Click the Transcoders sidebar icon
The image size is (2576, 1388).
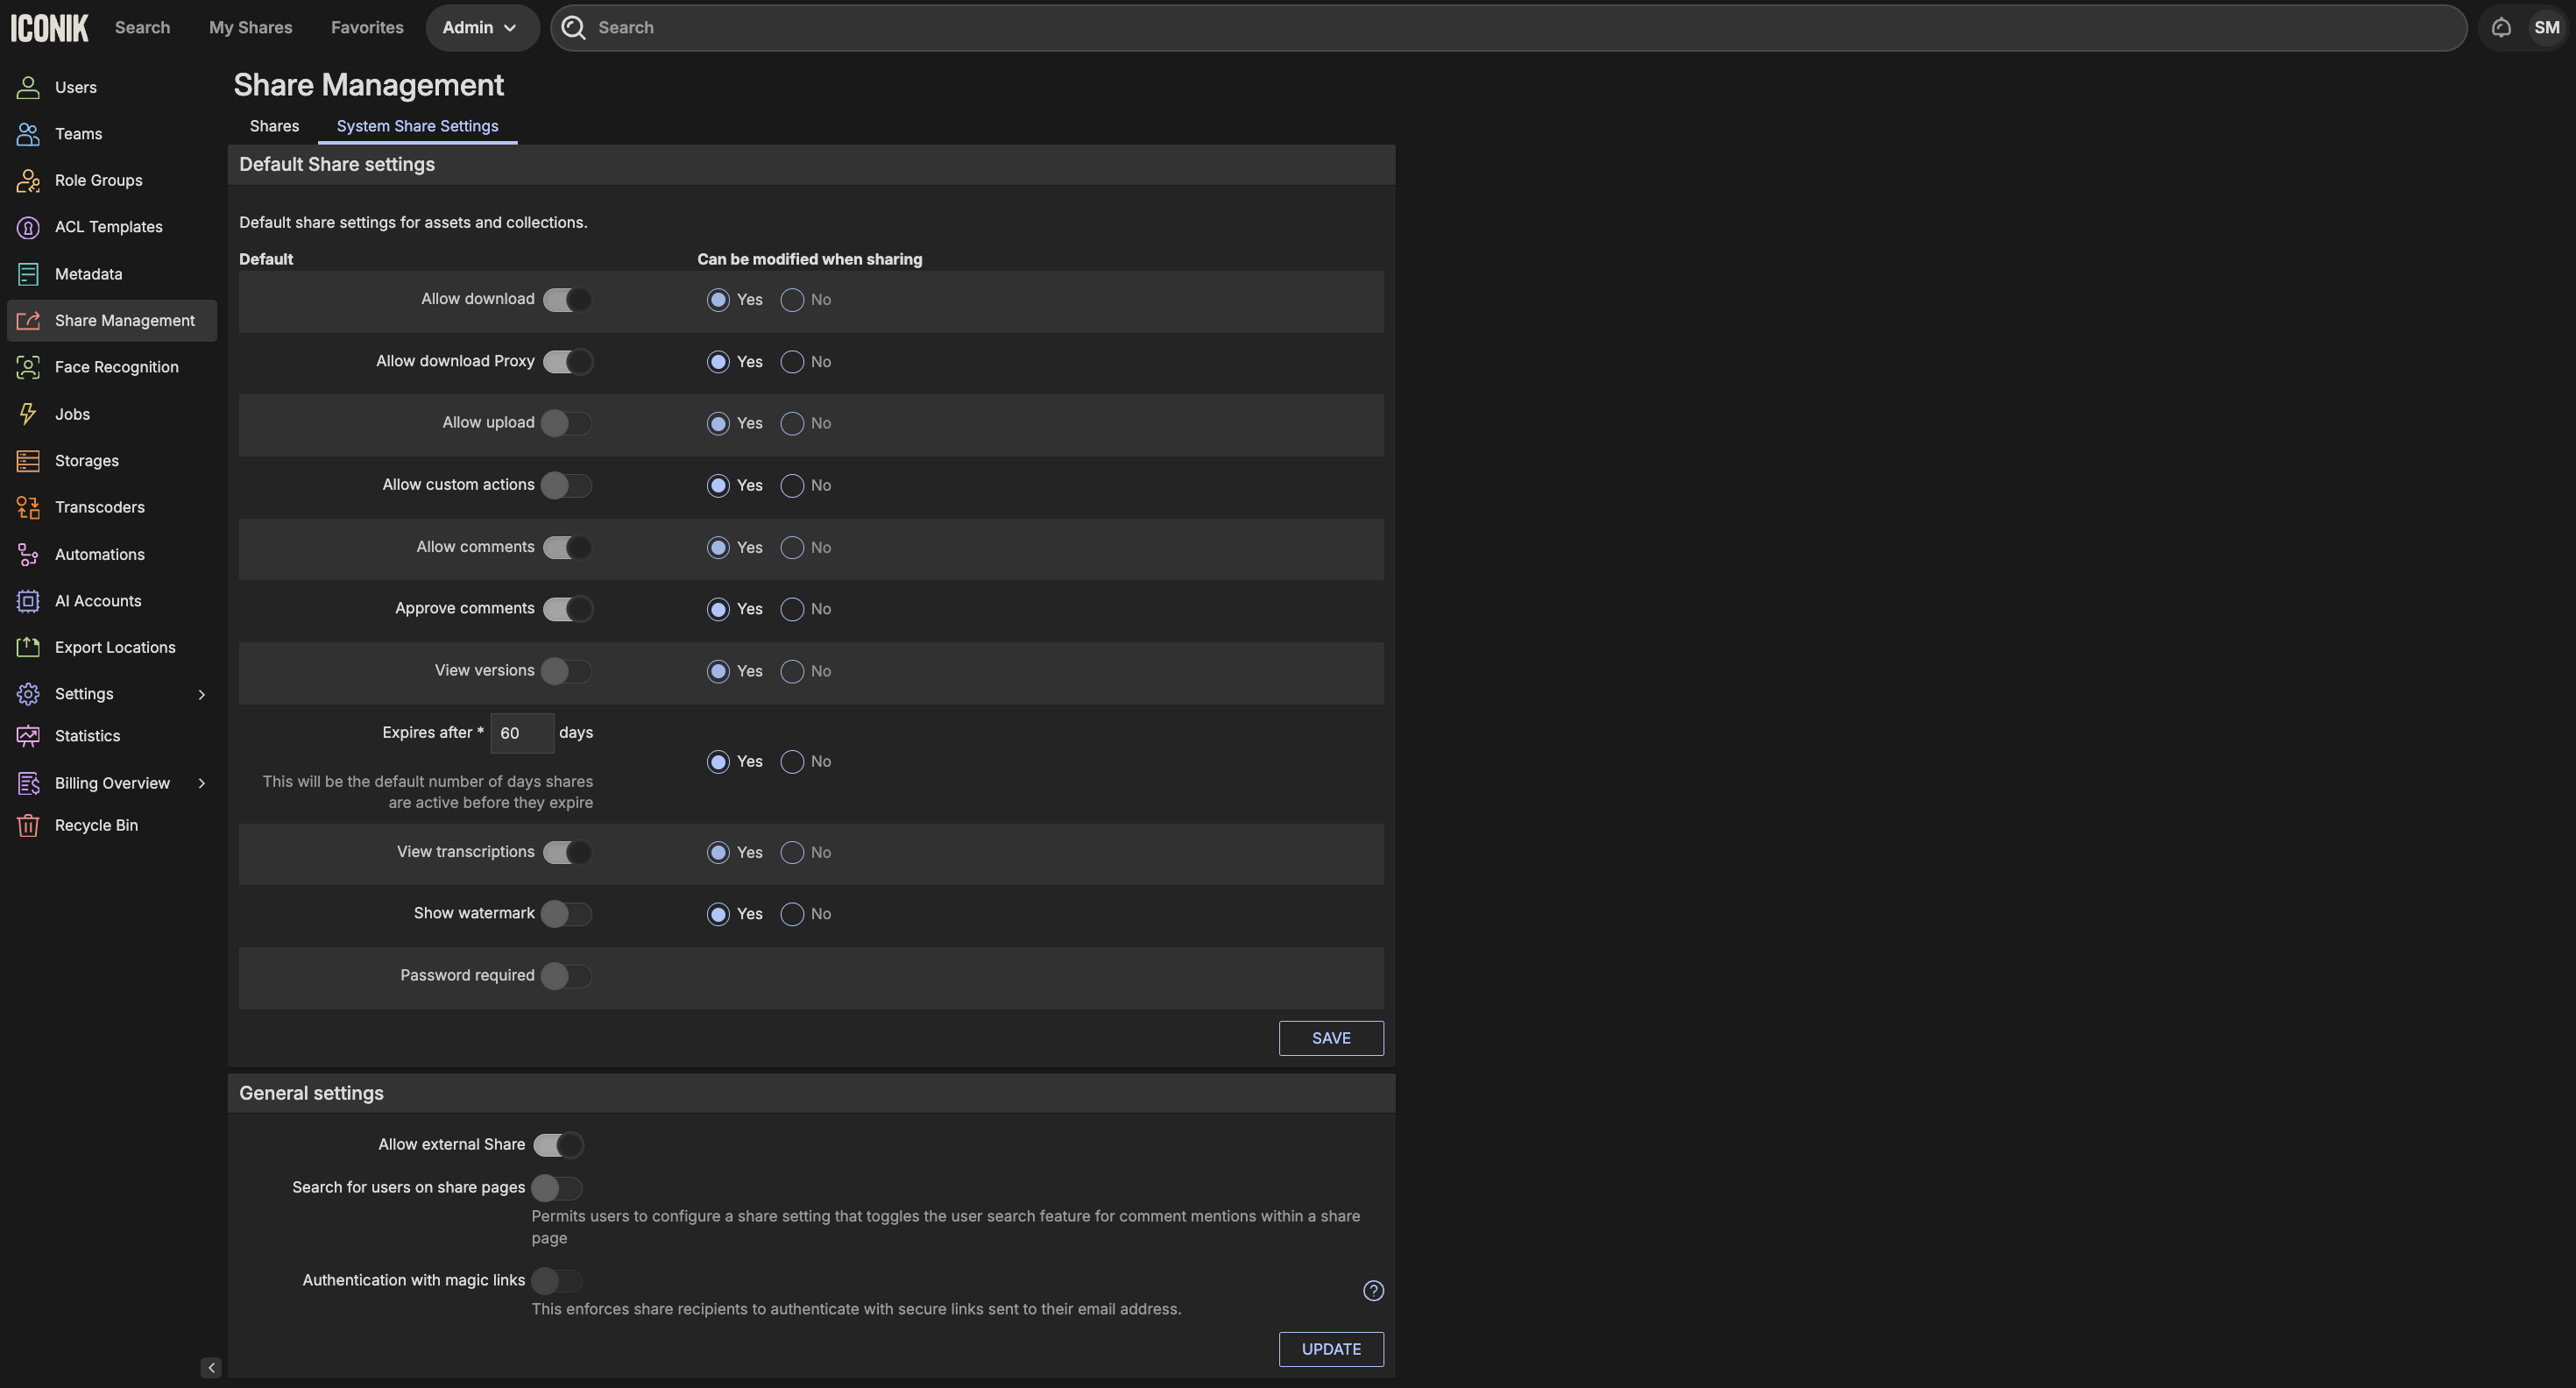pos(28,507)
